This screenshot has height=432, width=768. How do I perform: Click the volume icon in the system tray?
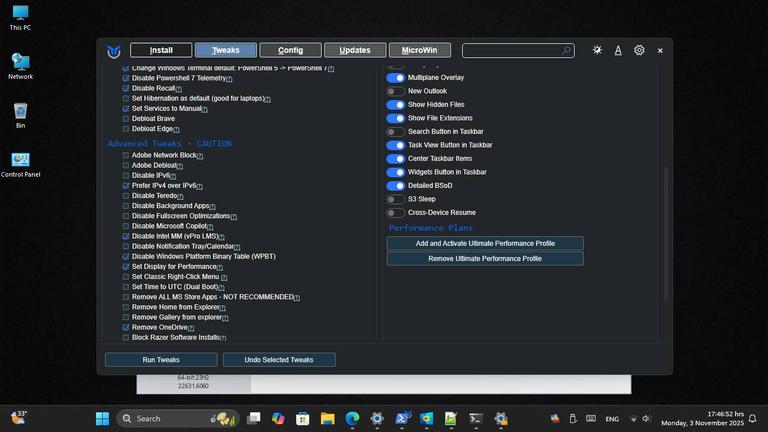[x=646, y=419]
